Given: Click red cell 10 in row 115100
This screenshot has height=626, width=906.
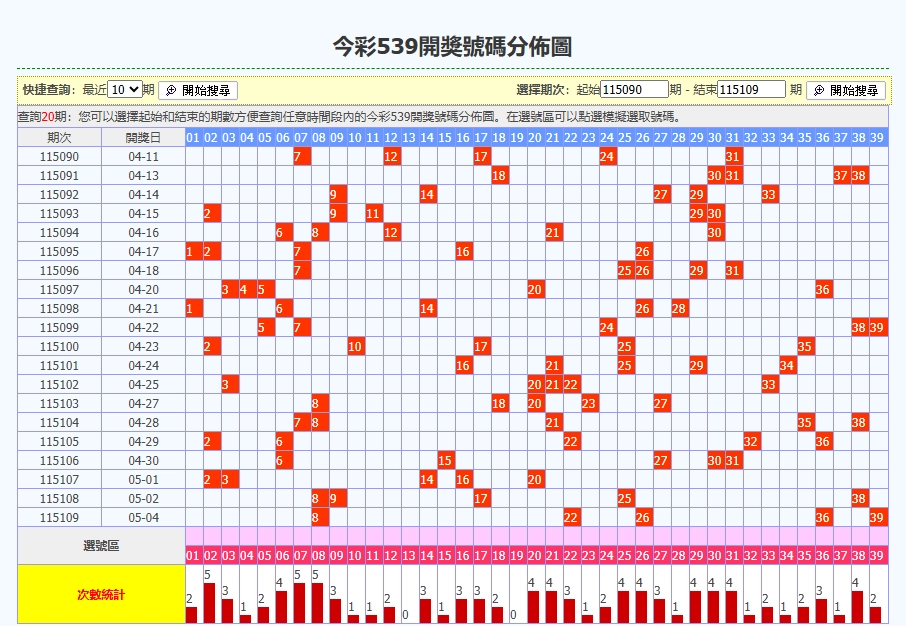Looking at the screenshot, I should point(355,347).
